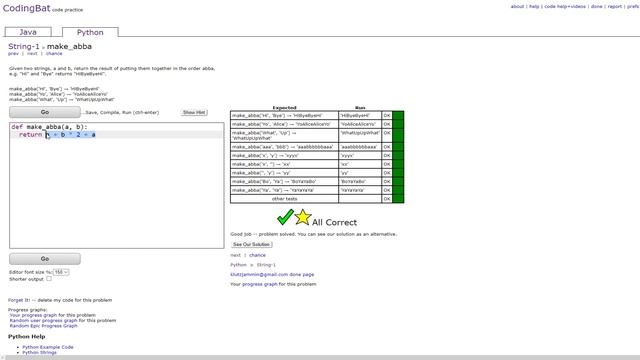Screen dimensions: 640x360
Task: Open the String-1 section link
Action: click(24, 47)
